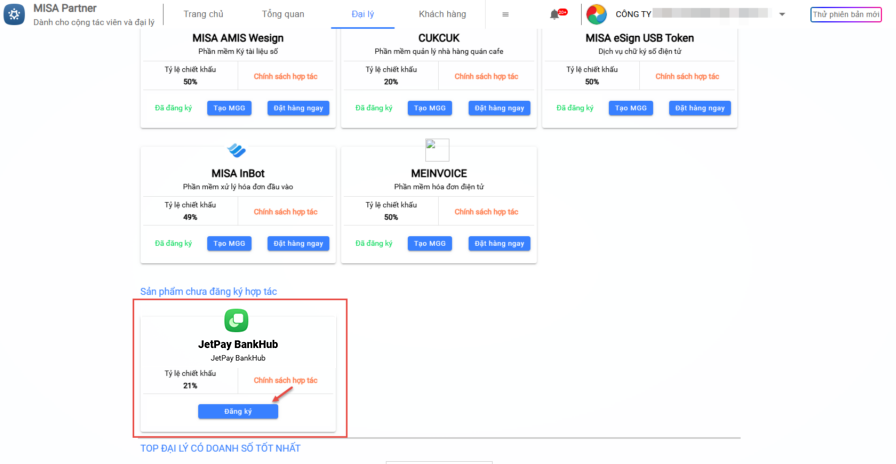Click Thử phiên bản mới button
This screenshot has width=896, height=464.
[846, 14]
